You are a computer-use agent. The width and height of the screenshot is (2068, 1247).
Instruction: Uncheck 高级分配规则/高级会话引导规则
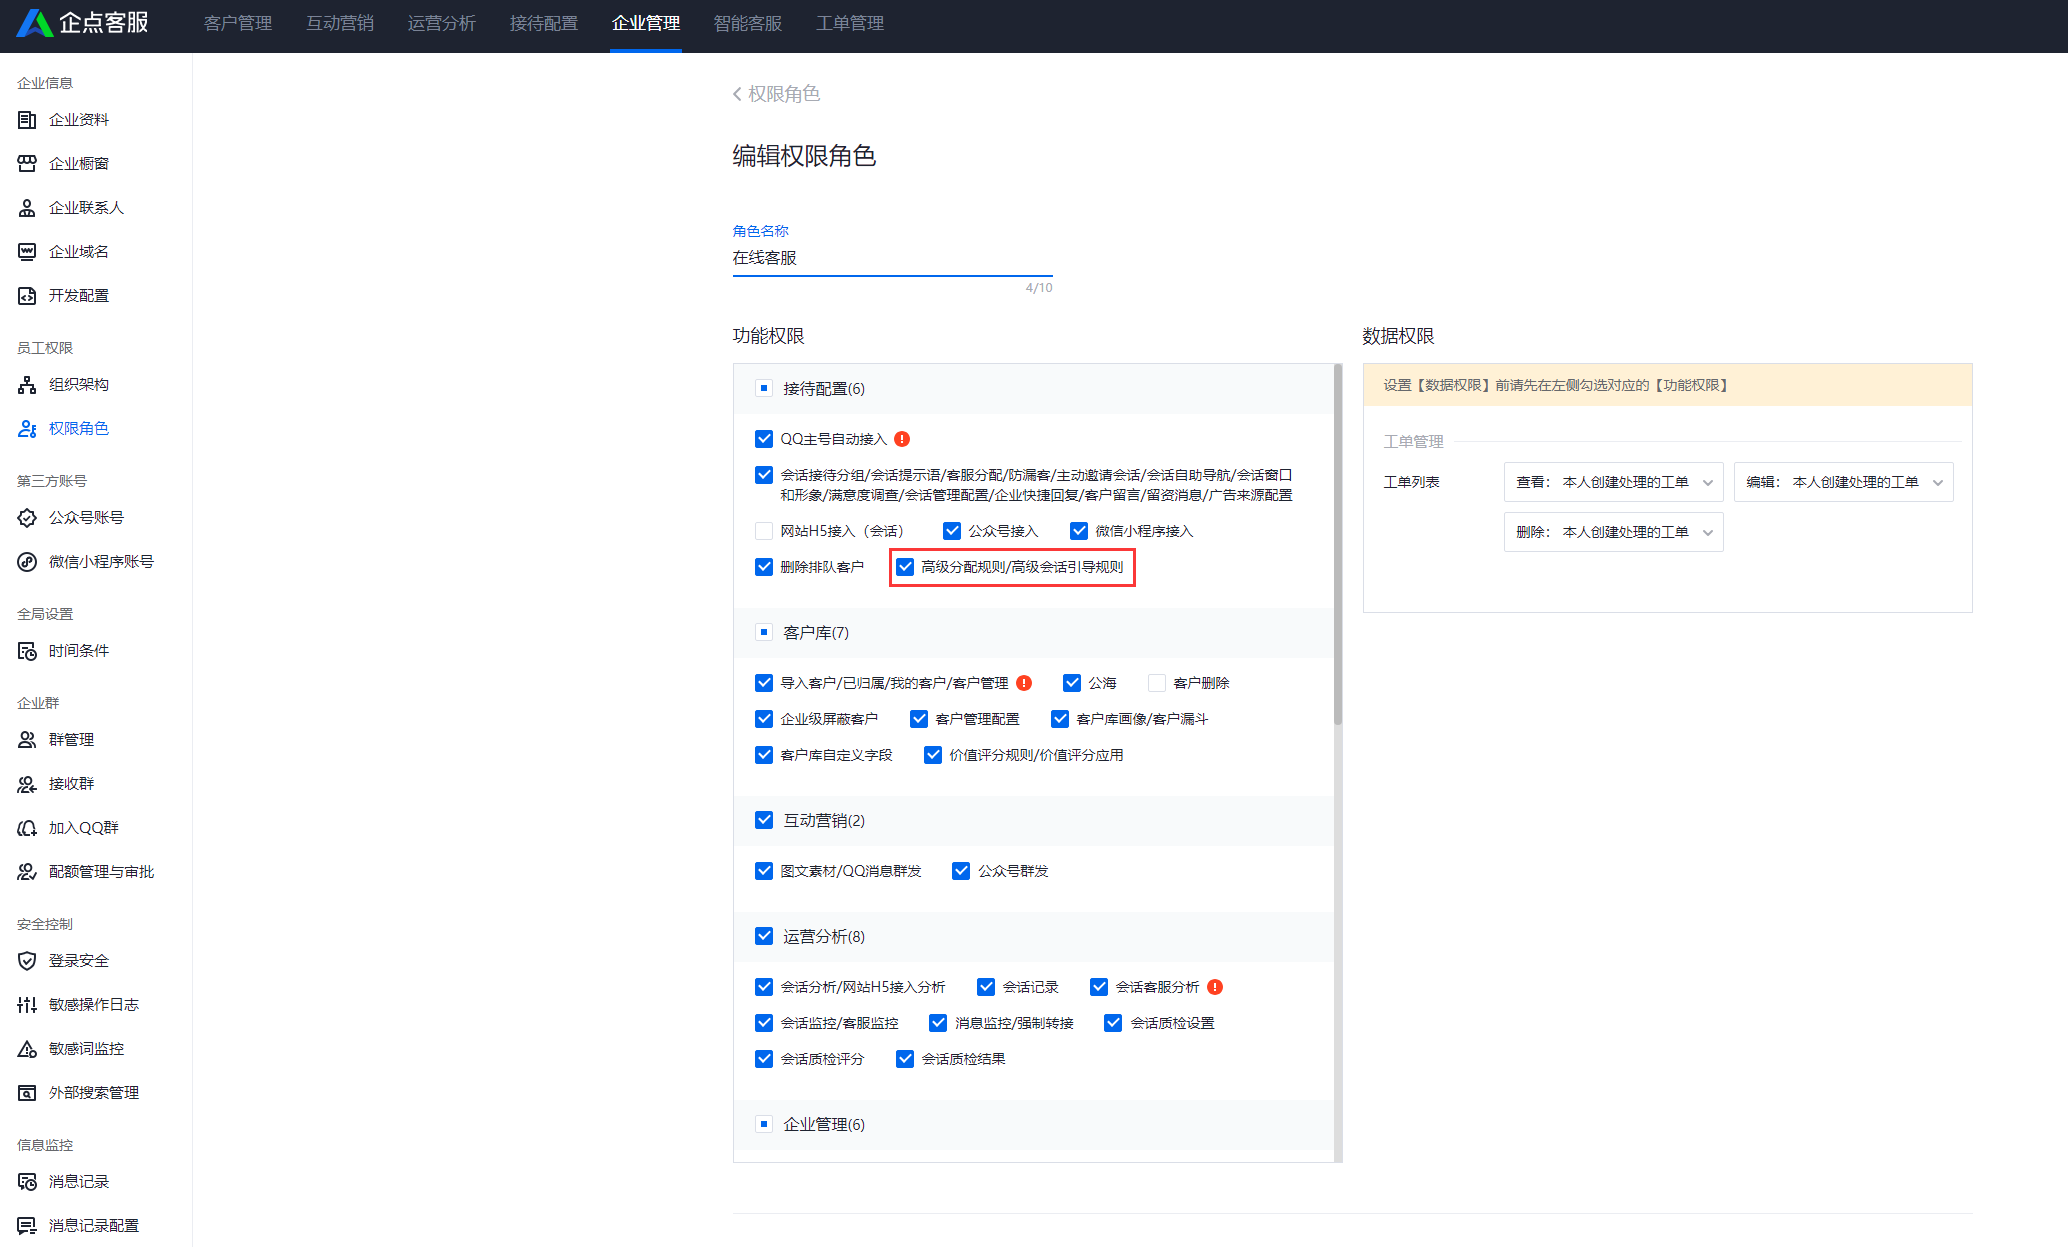(905, 567)
